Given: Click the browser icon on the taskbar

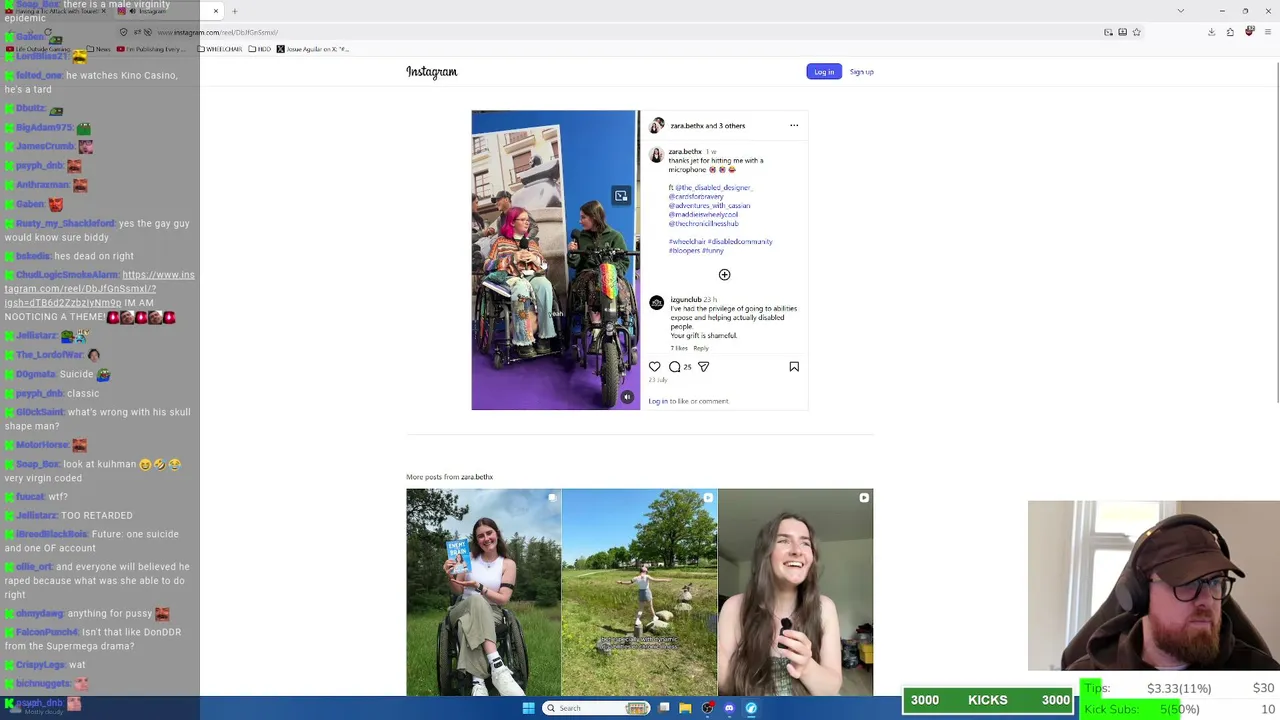Looking at the screenshot, I should 751,708.
